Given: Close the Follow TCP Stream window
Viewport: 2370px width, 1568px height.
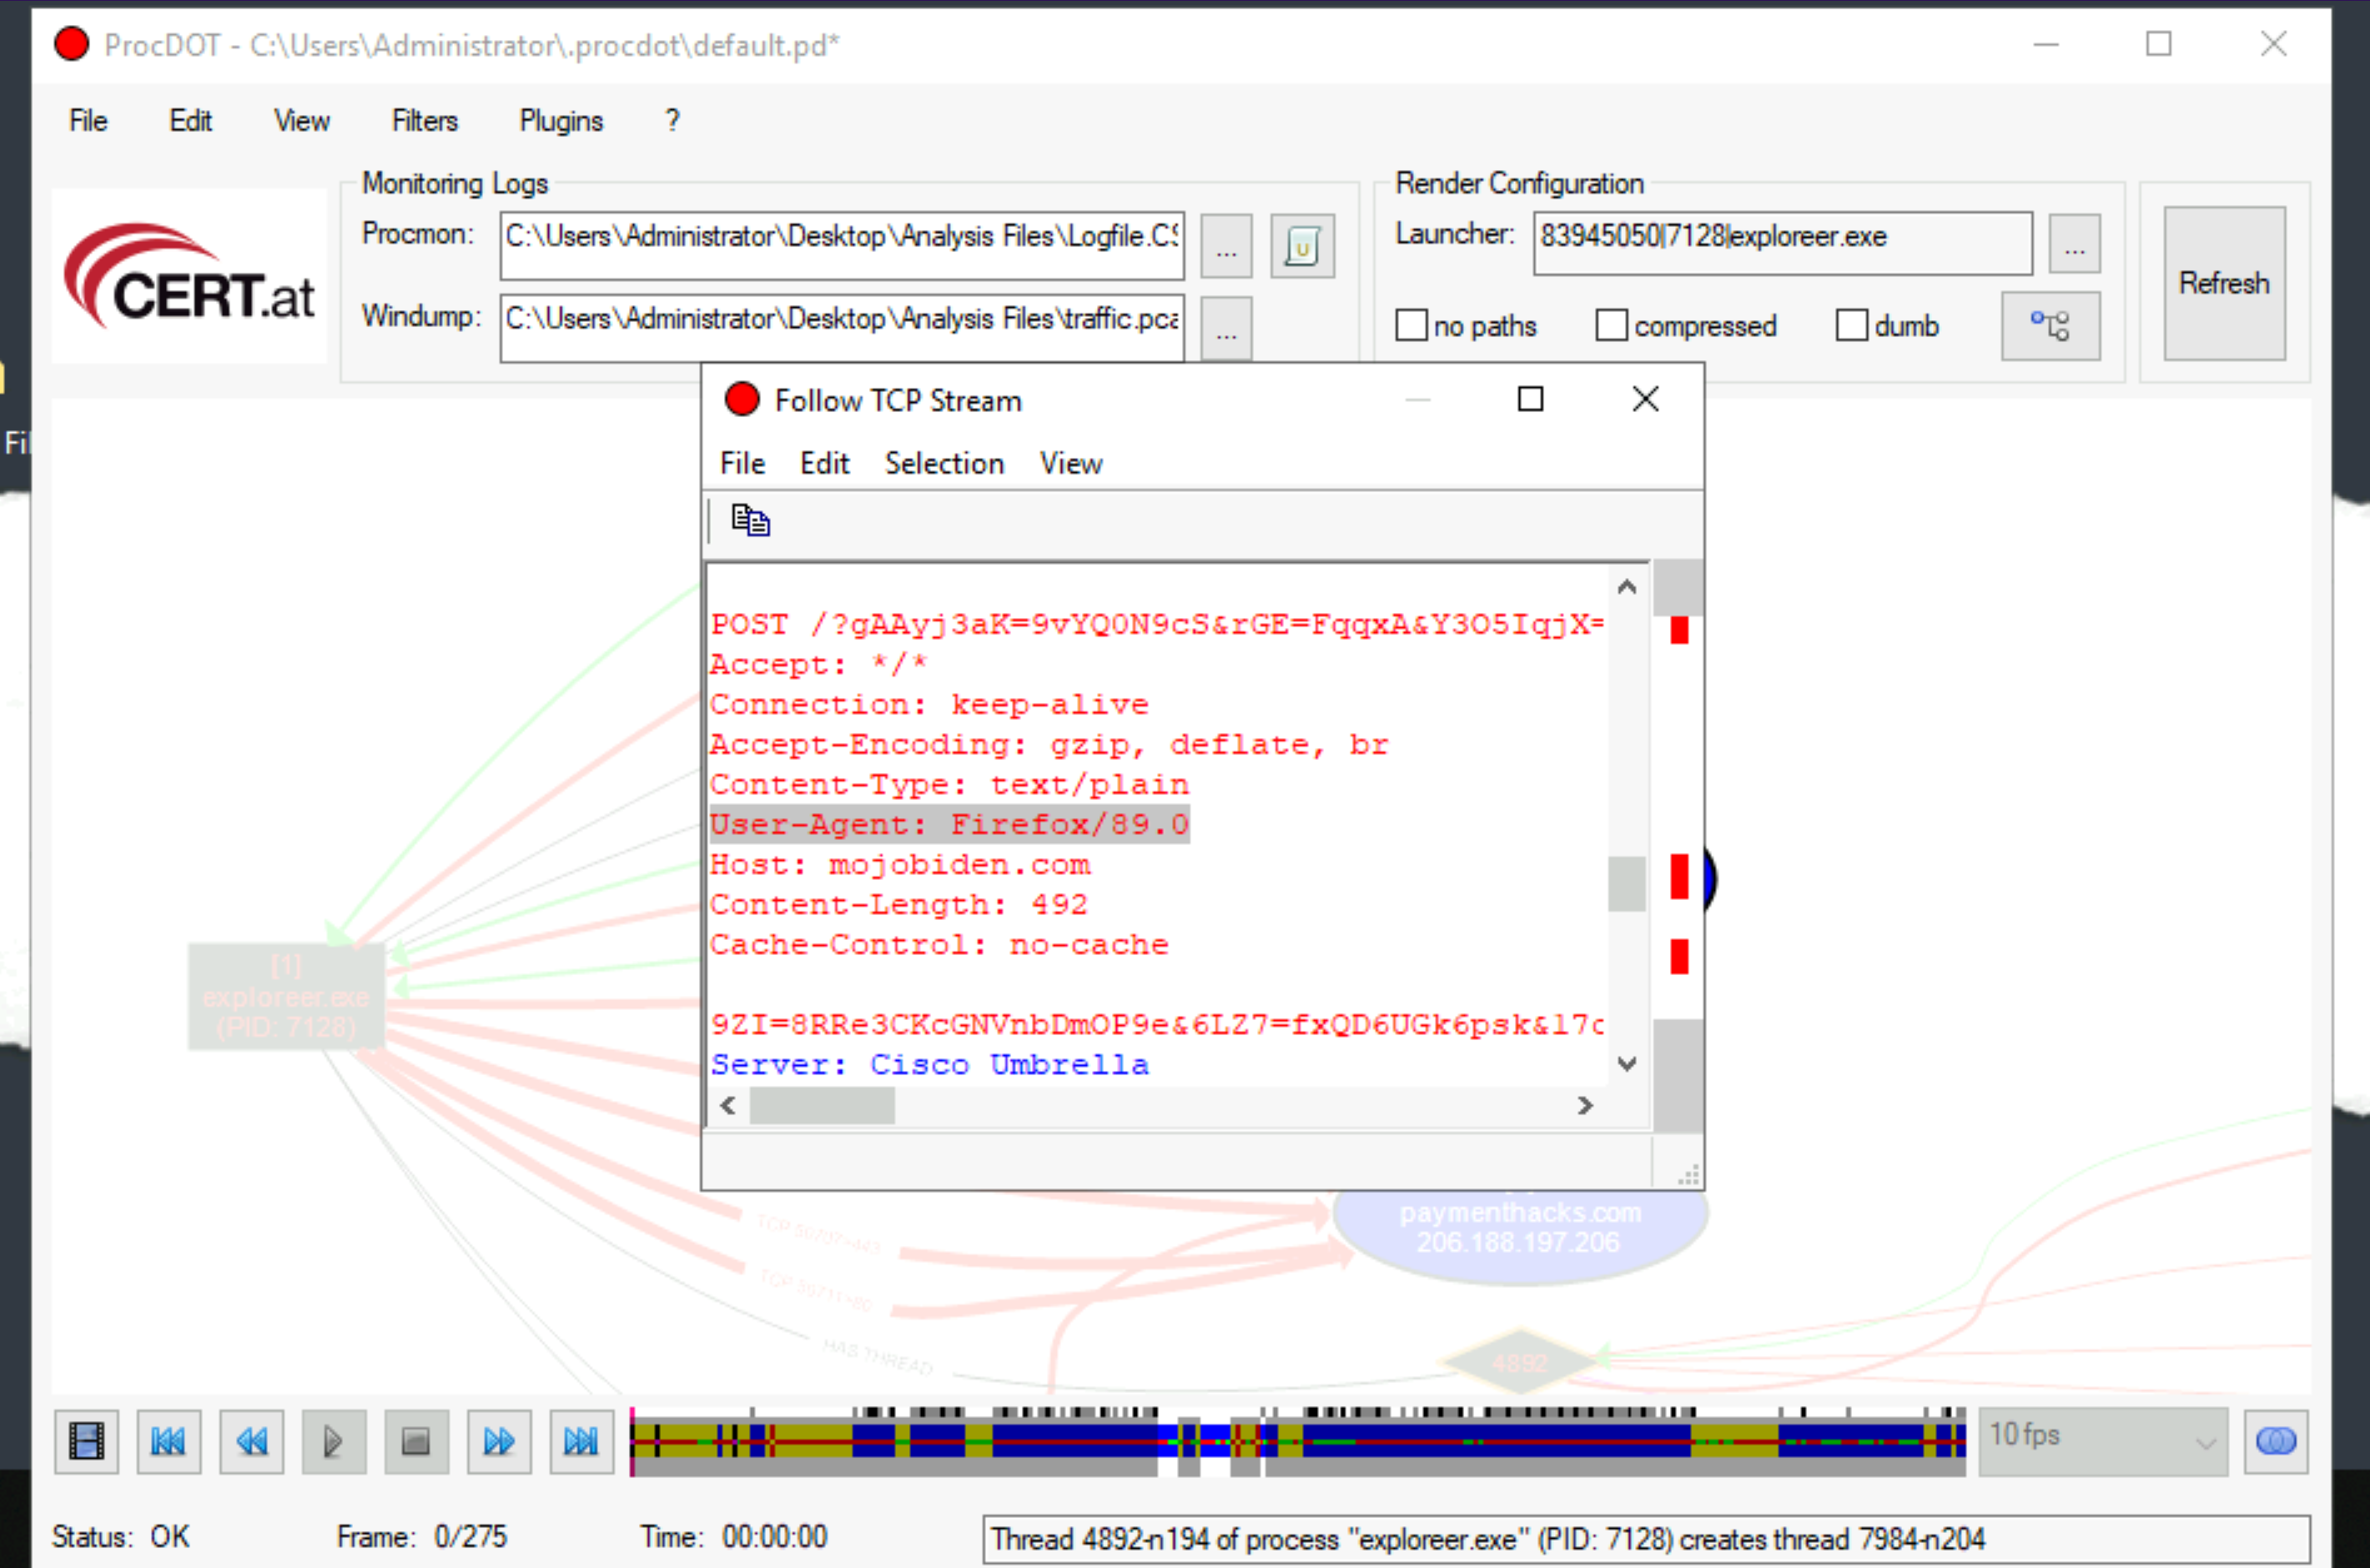Looking at the screenshot, I should 1645,399.
